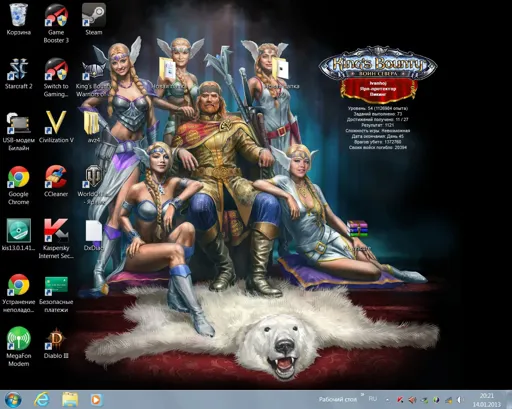Open Internet Explorer from the taskbar

(42, 400)
